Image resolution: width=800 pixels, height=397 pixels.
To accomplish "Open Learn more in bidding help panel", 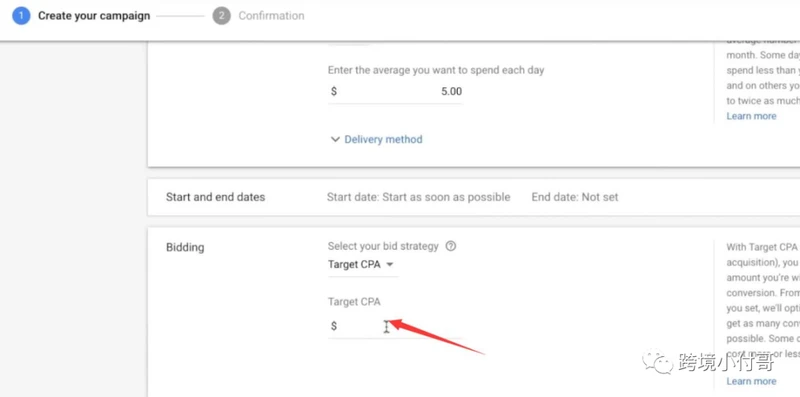I will click(x=751, y=381).
